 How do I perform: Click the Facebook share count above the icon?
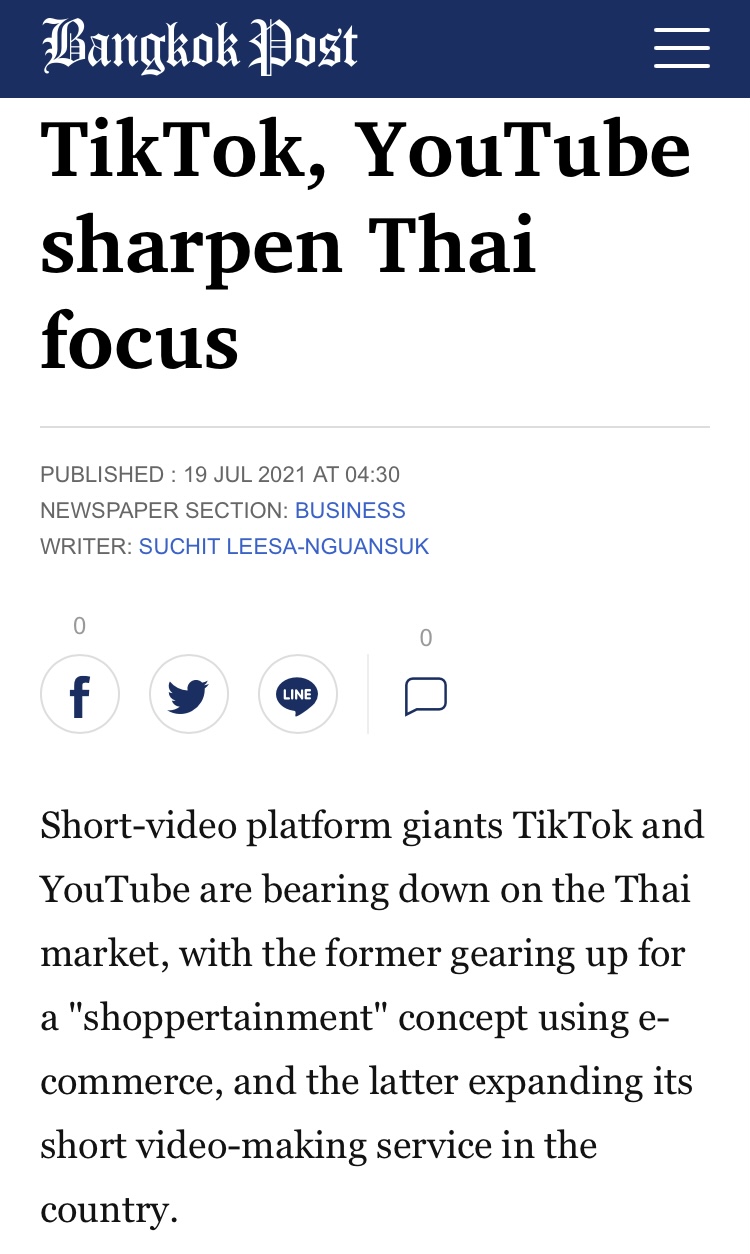80,626
